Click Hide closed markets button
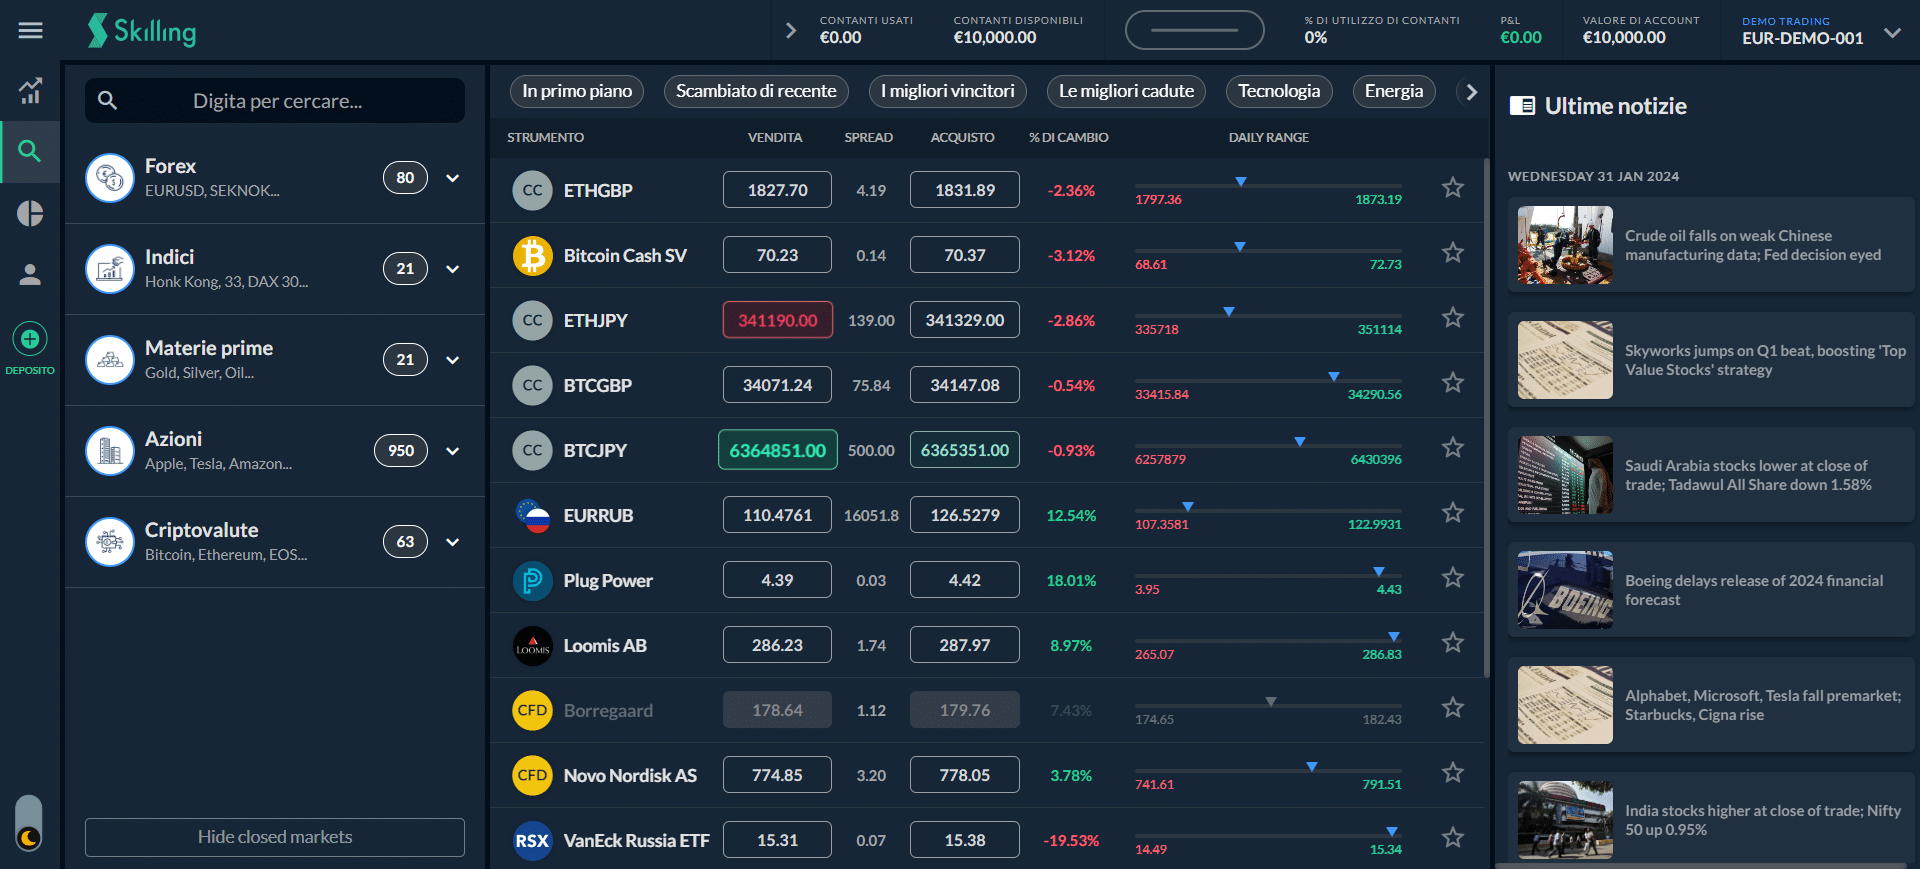The image size is (1920, 869). pyautogui.click(x=275, y=837)
